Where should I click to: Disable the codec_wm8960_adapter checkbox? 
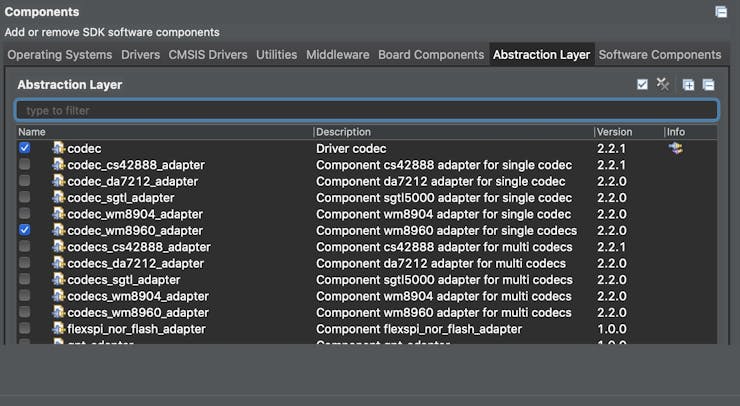(24, 230)
